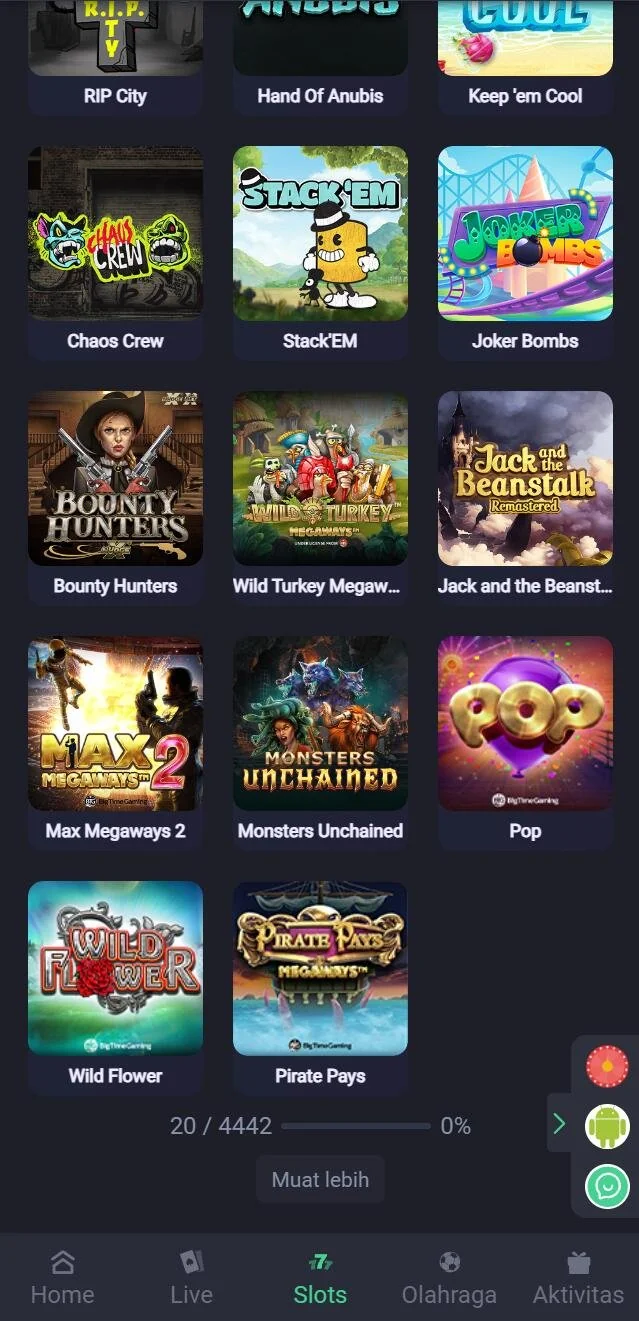Tap the Android app download icon

tap(607, 1126)
